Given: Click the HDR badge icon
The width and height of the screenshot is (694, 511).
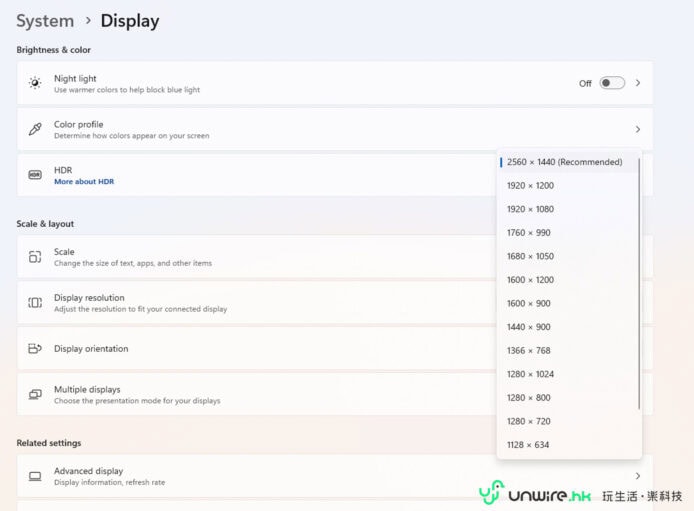Looking at the screenshot, I should coord(35,175).
